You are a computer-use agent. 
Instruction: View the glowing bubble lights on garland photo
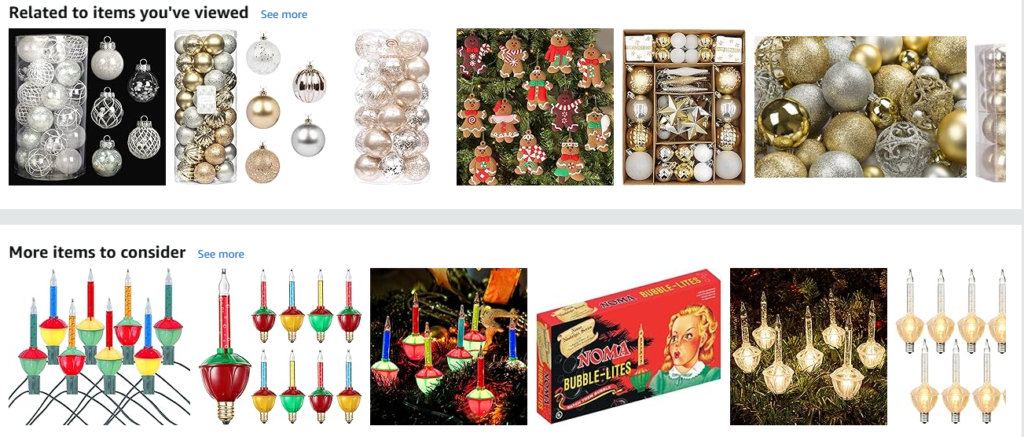coord(449,346)
